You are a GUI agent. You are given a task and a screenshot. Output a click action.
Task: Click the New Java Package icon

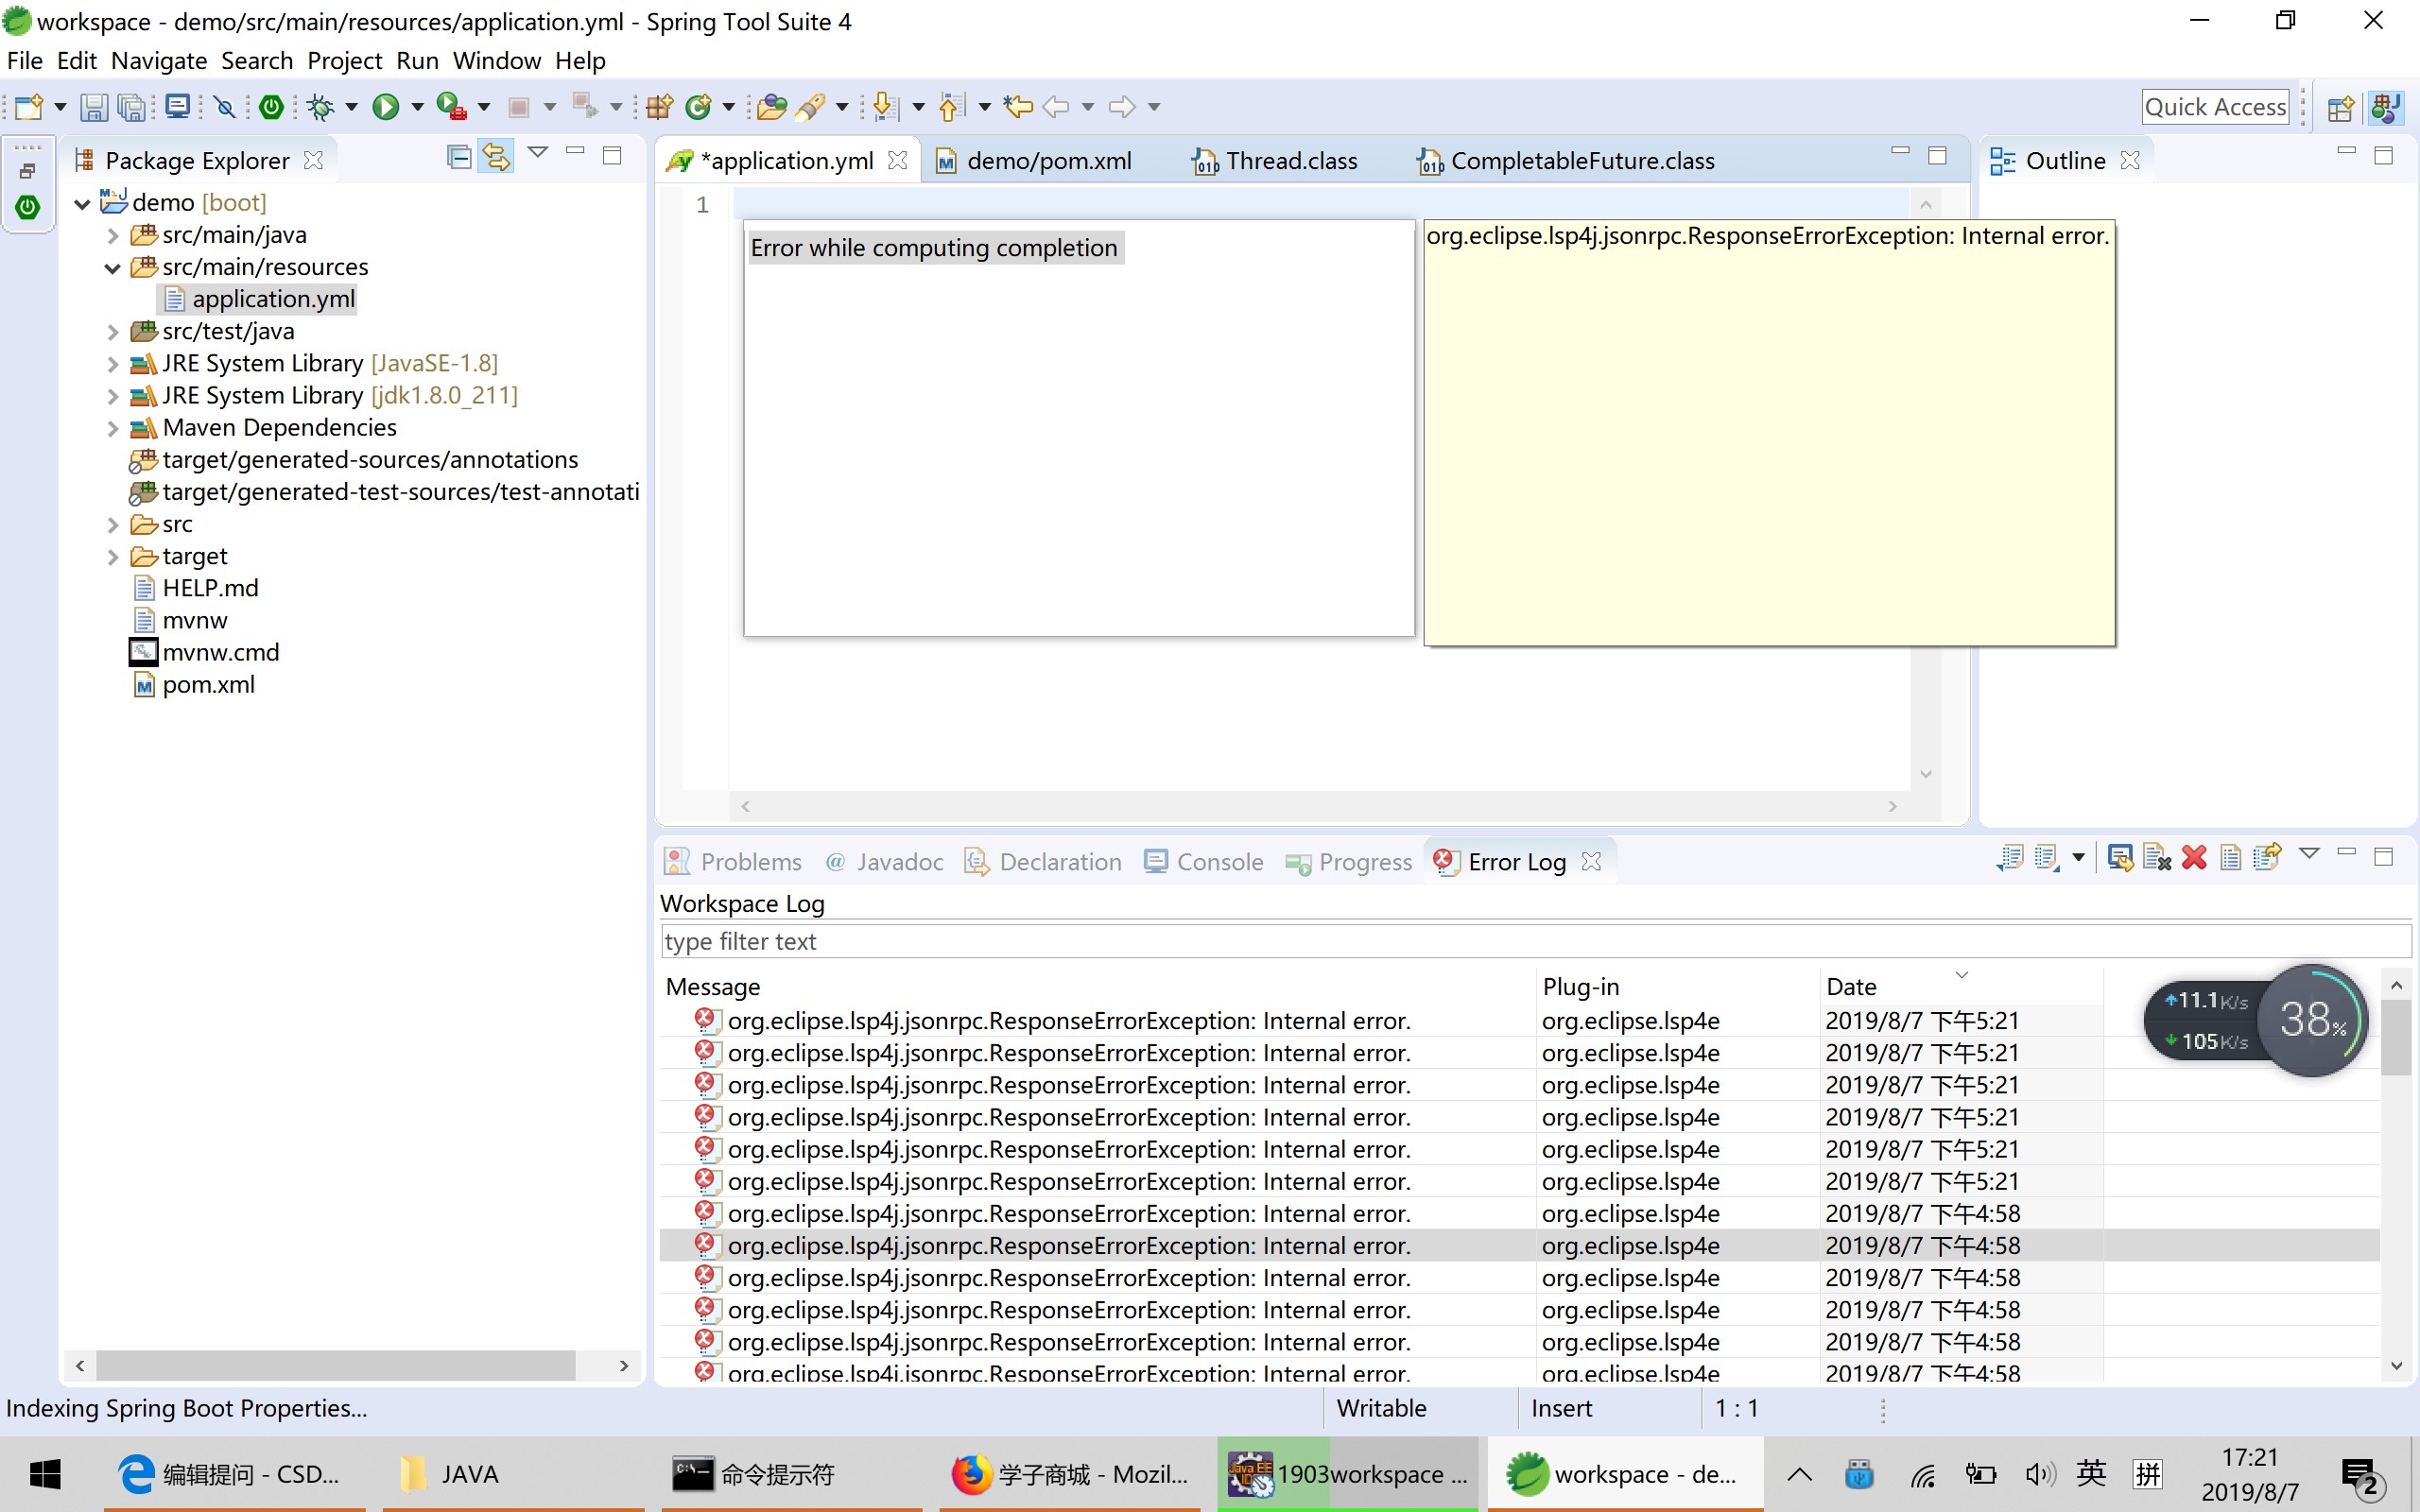pos(659,107)
